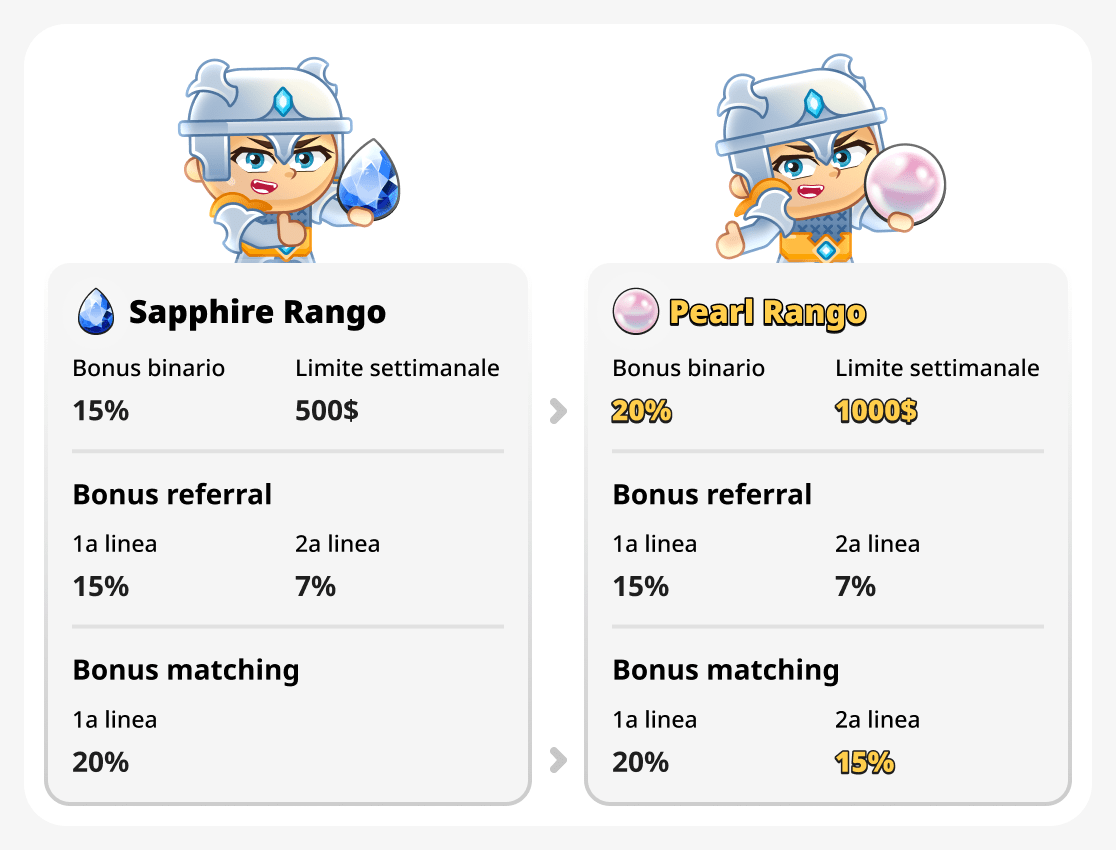
Task: Click the highlighted 15% matching bonus value
Action: (864, 763)
